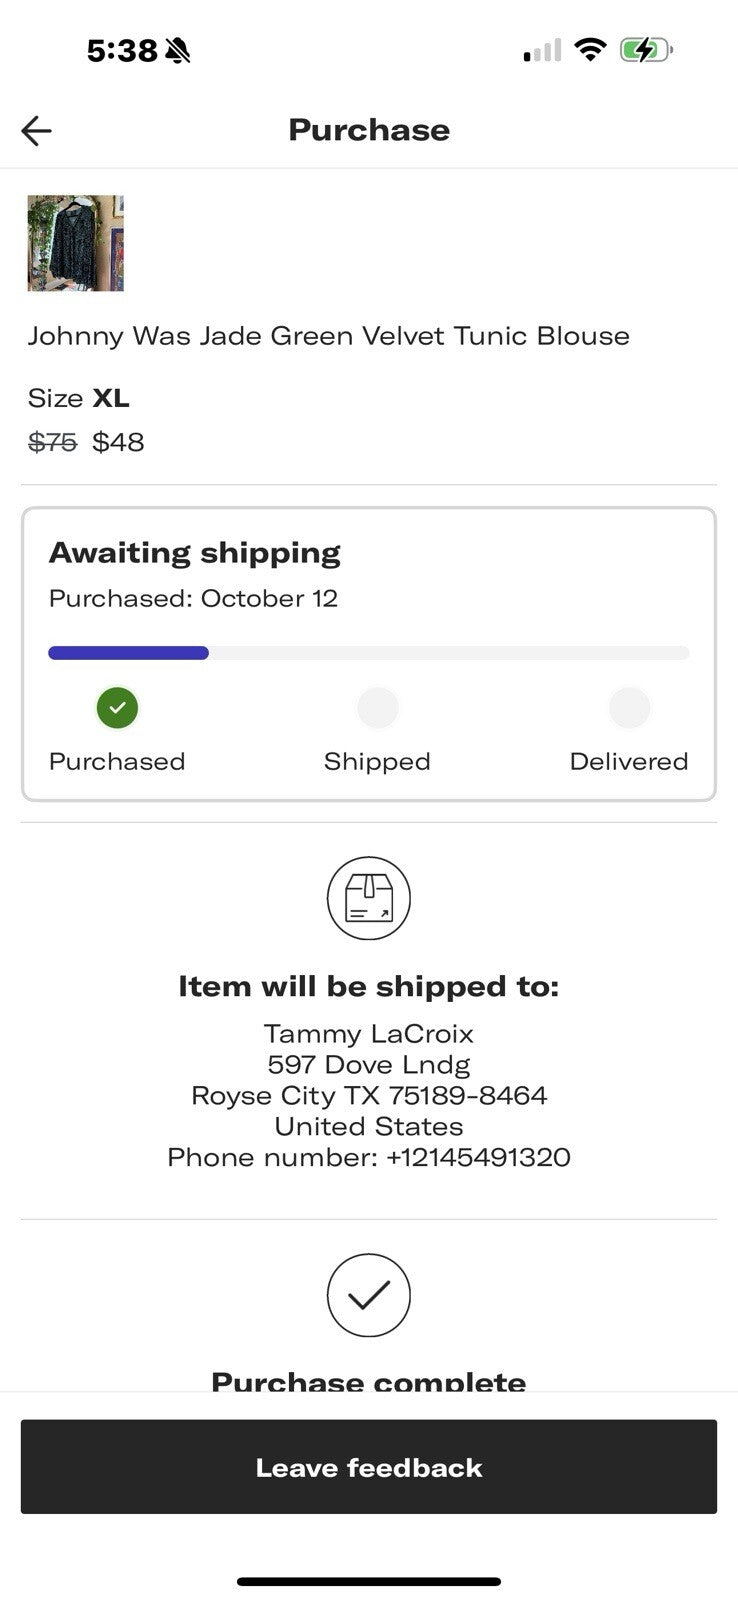Tap the Purchase complete checkmark icon
738x1600 pixels.
click(x=369, y=1295)
